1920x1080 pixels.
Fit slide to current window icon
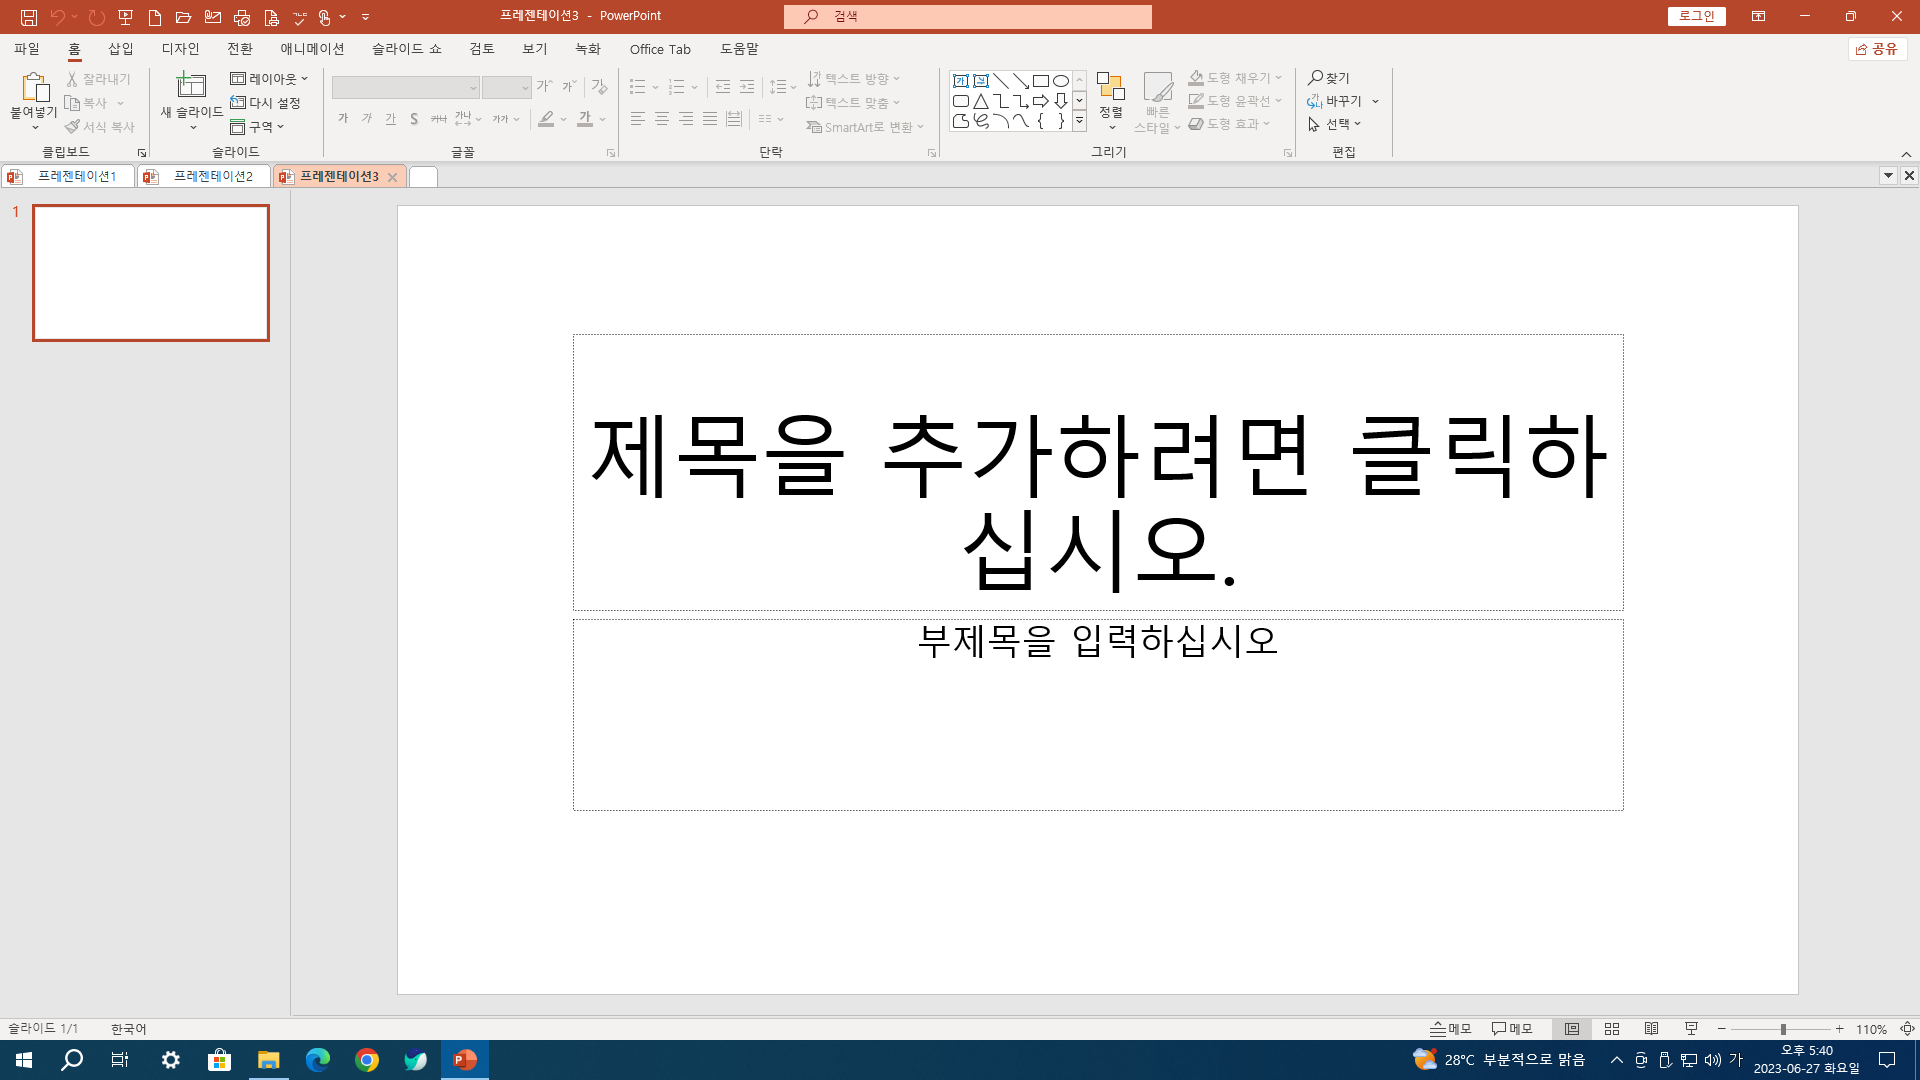click(x=1907, y=1029)
